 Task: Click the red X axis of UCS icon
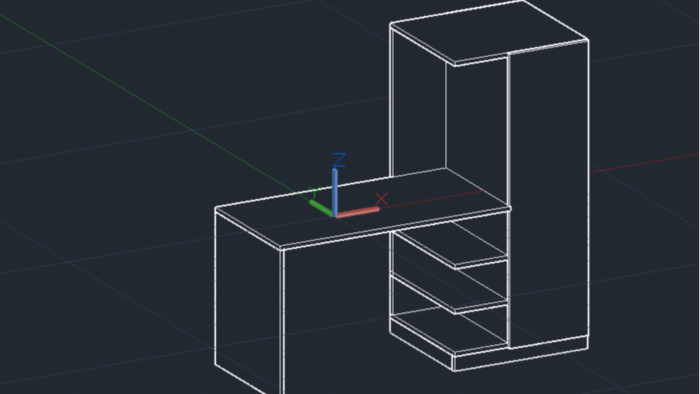coord(358,212)
